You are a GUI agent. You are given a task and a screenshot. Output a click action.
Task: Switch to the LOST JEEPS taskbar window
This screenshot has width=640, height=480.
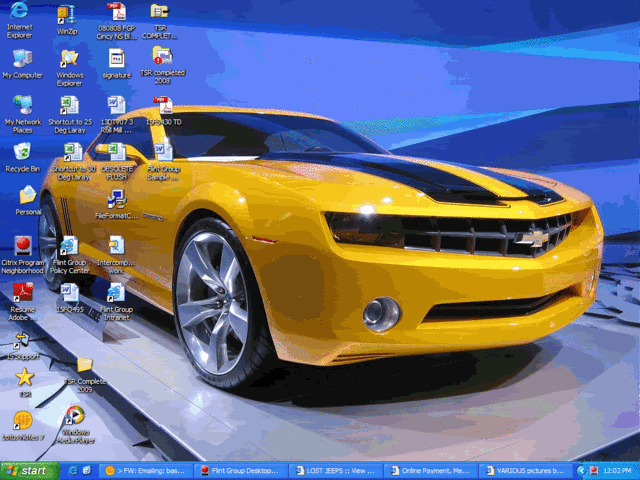pos(337,471)
